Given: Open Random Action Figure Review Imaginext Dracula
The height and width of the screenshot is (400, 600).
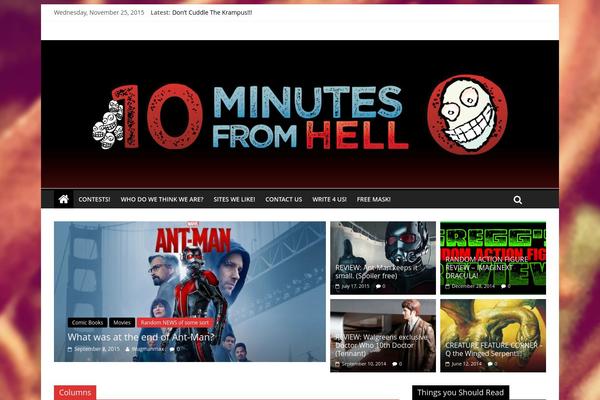Looking at the screenshot, I should coord(487,268).
